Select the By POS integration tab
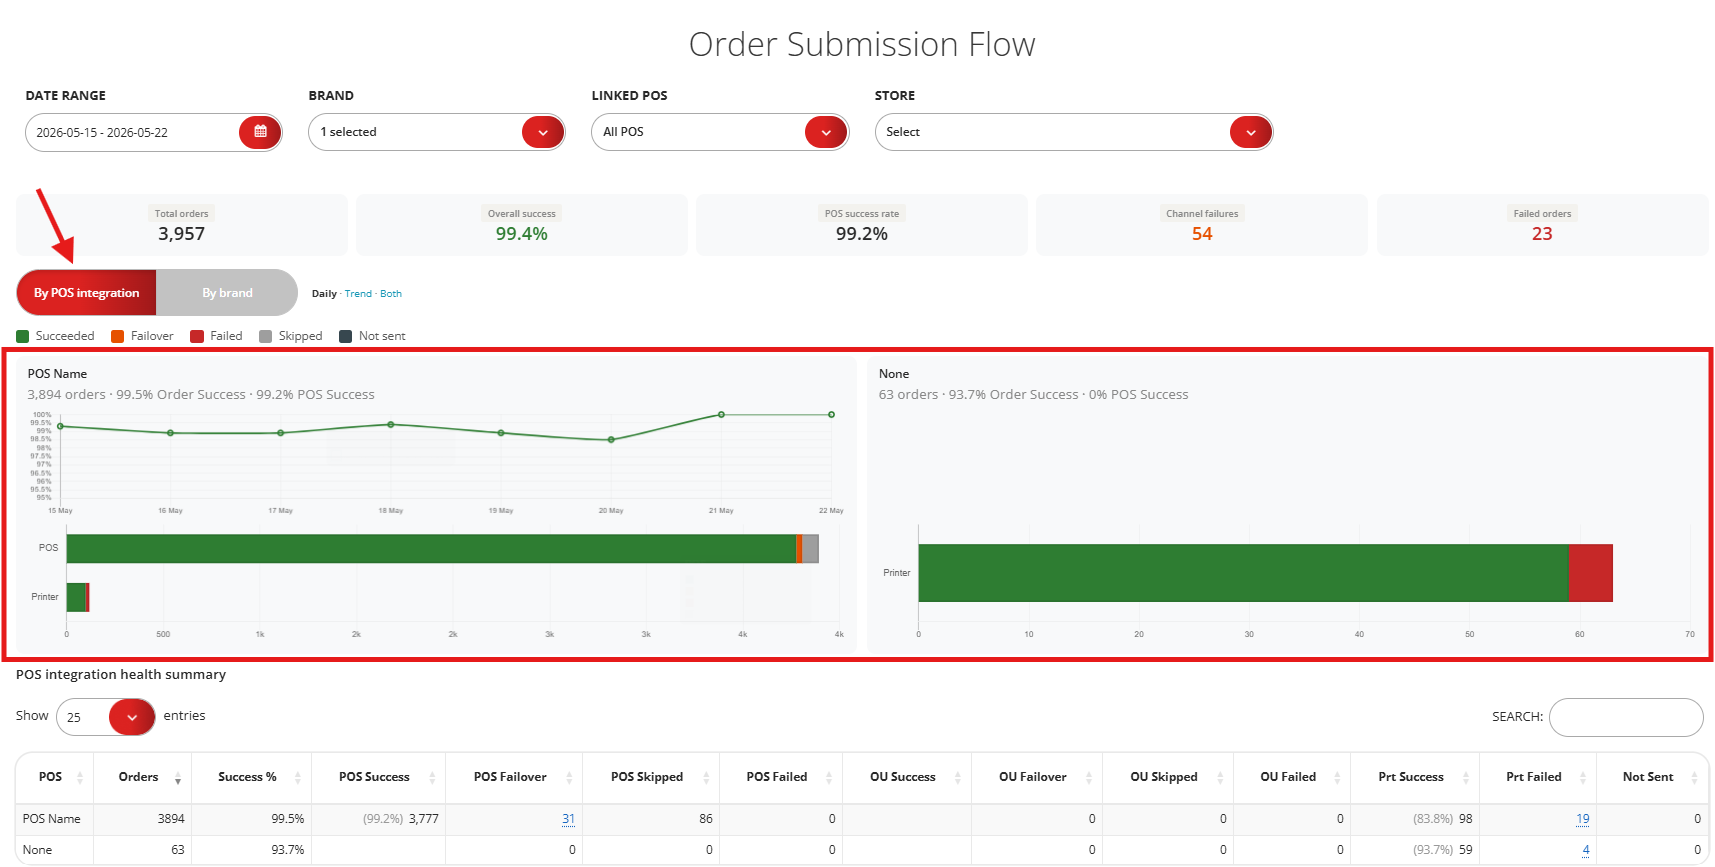Screen dimensions: 1715x867 pyautogui.click(x=86, y=293)
